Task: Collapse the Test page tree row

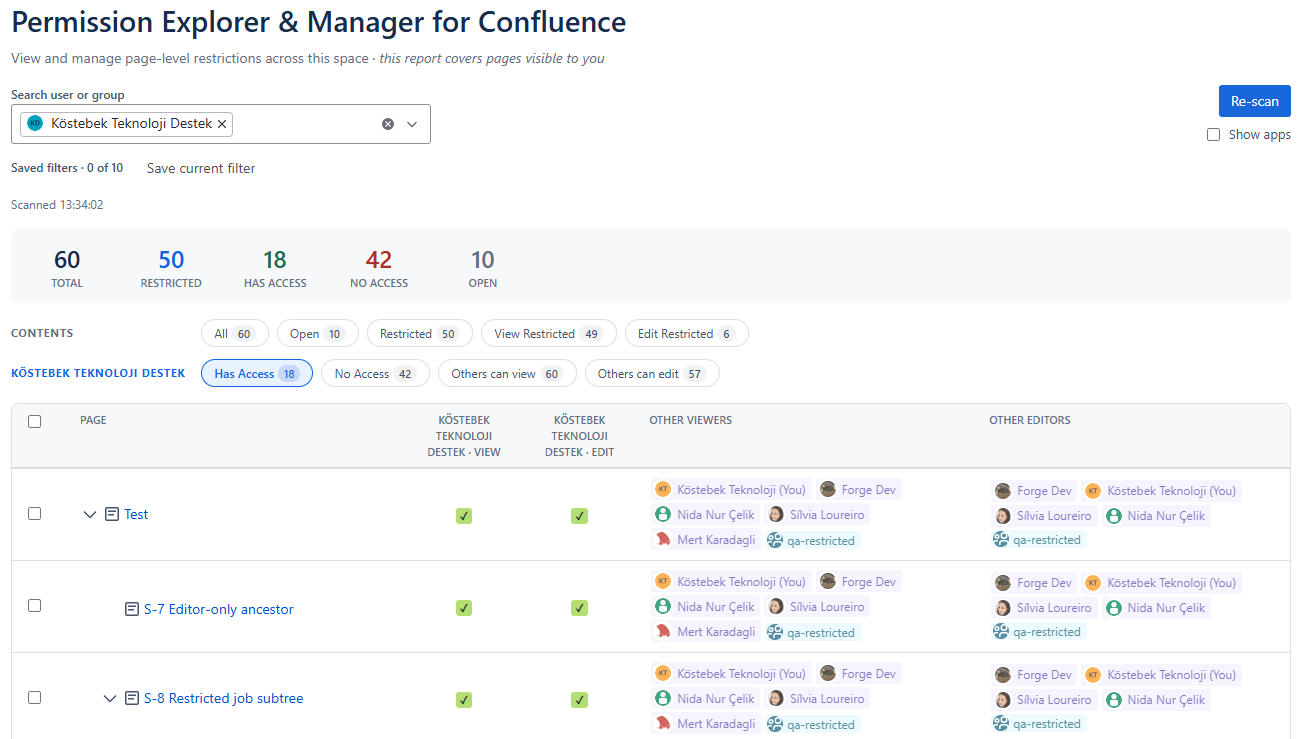Action: (x=90, y=514)
